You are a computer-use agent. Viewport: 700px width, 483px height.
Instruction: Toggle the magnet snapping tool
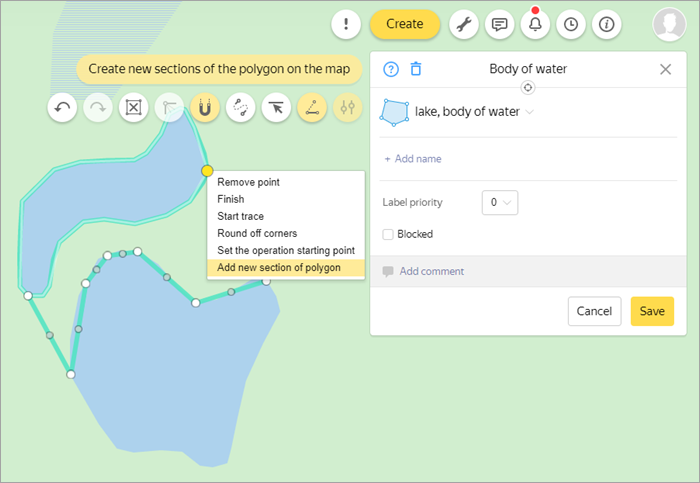(204, 108)
